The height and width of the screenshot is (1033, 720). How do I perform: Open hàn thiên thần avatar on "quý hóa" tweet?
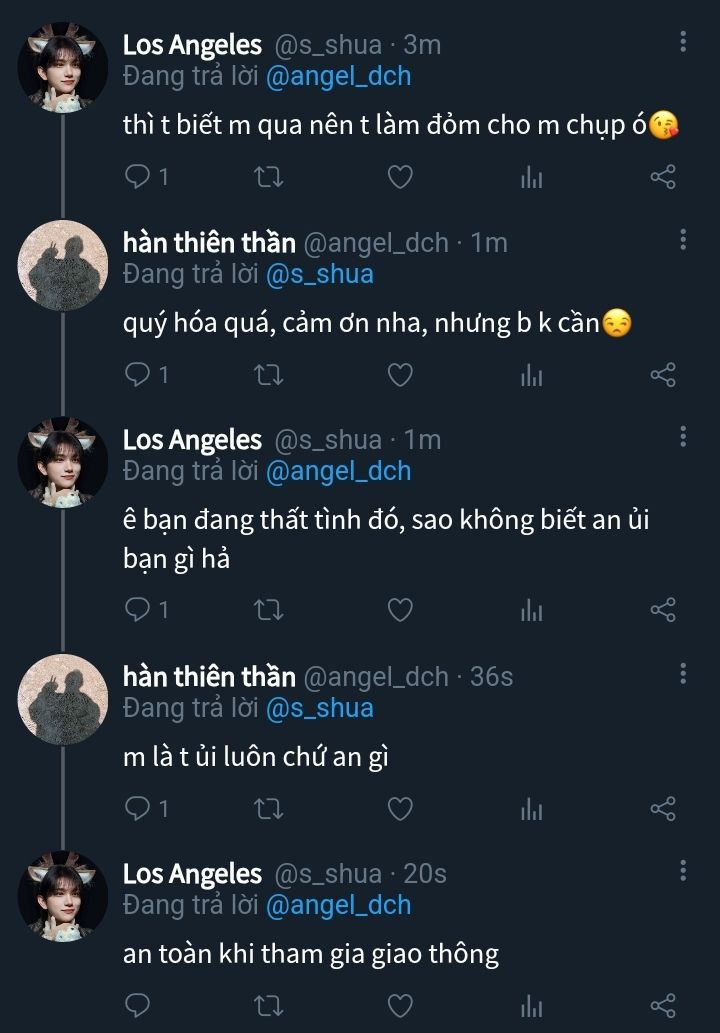(63, 265)
